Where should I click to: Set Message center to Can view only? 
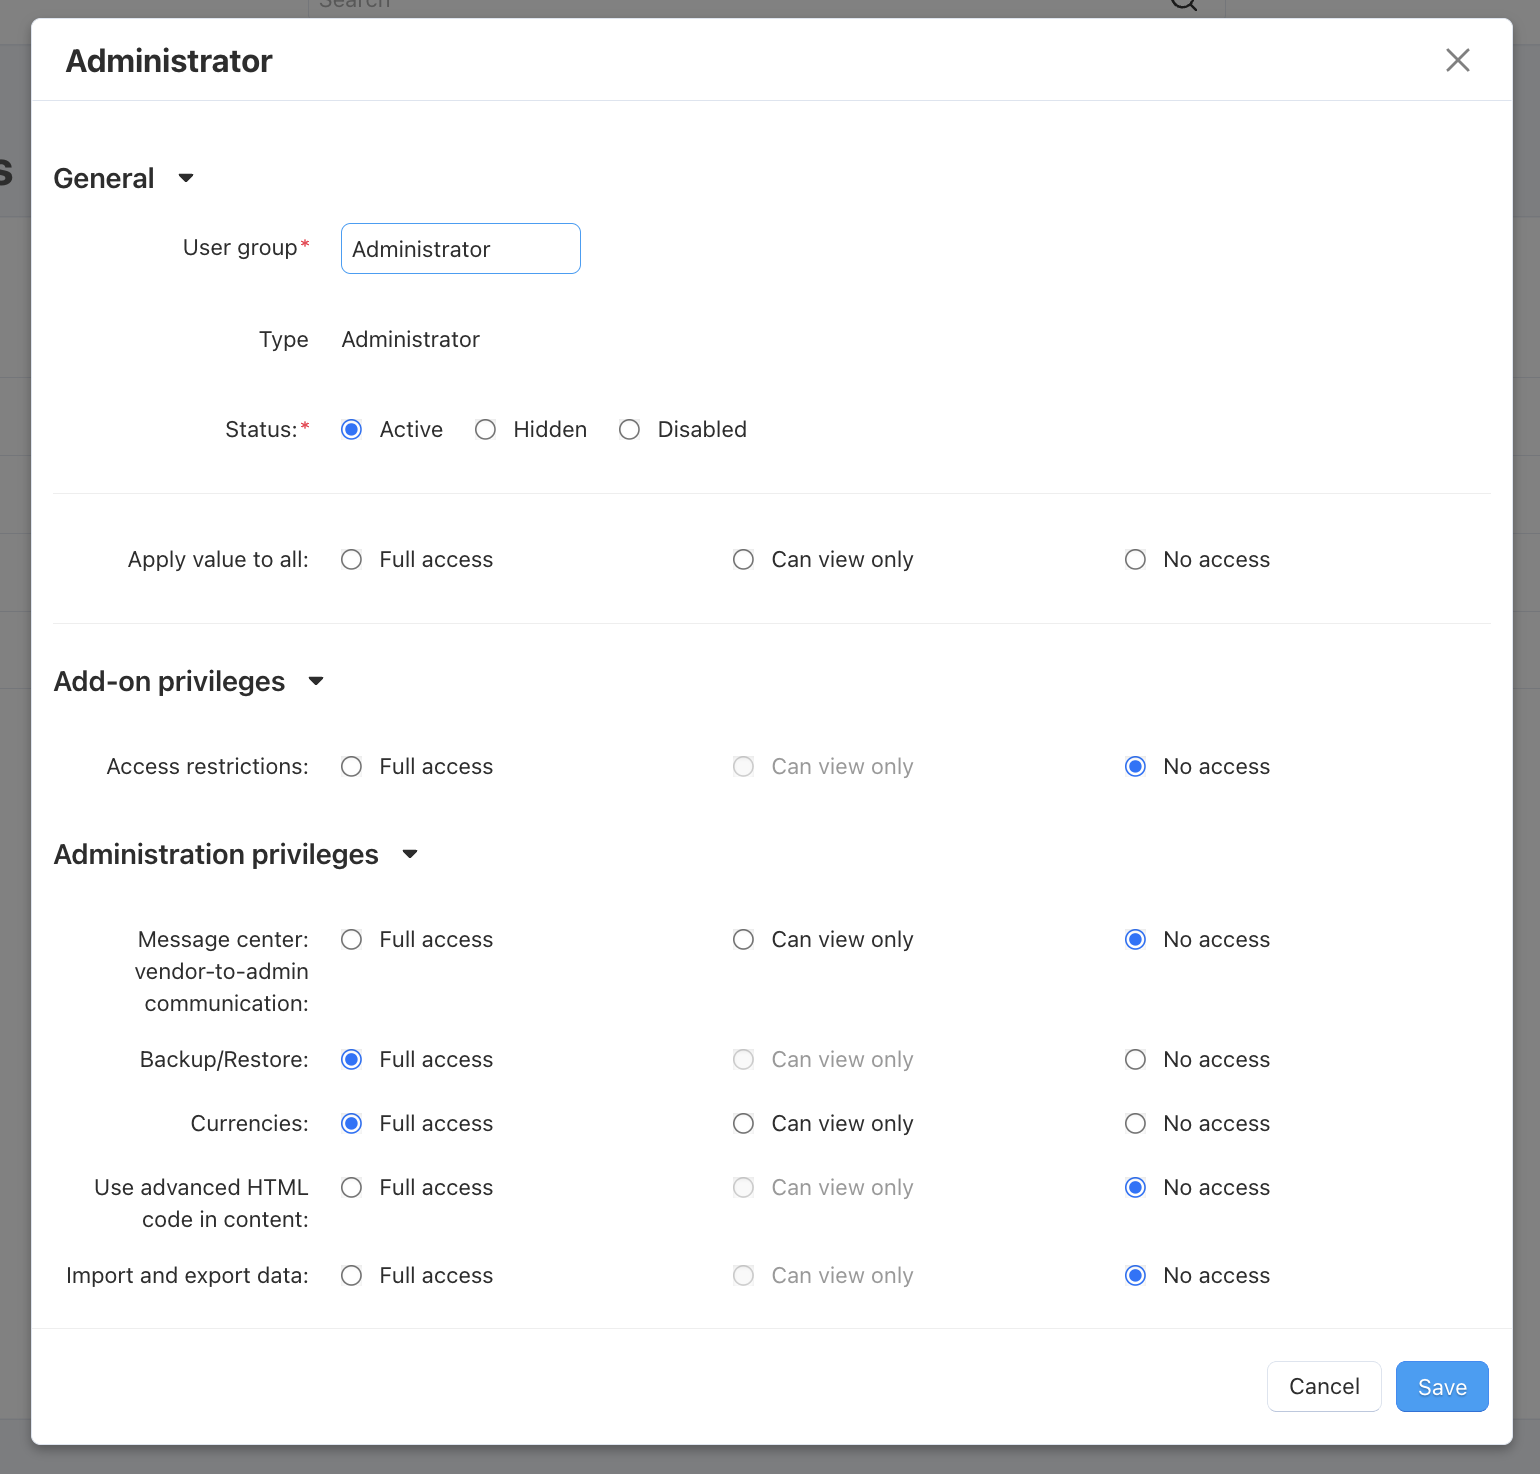click(743, 940)
